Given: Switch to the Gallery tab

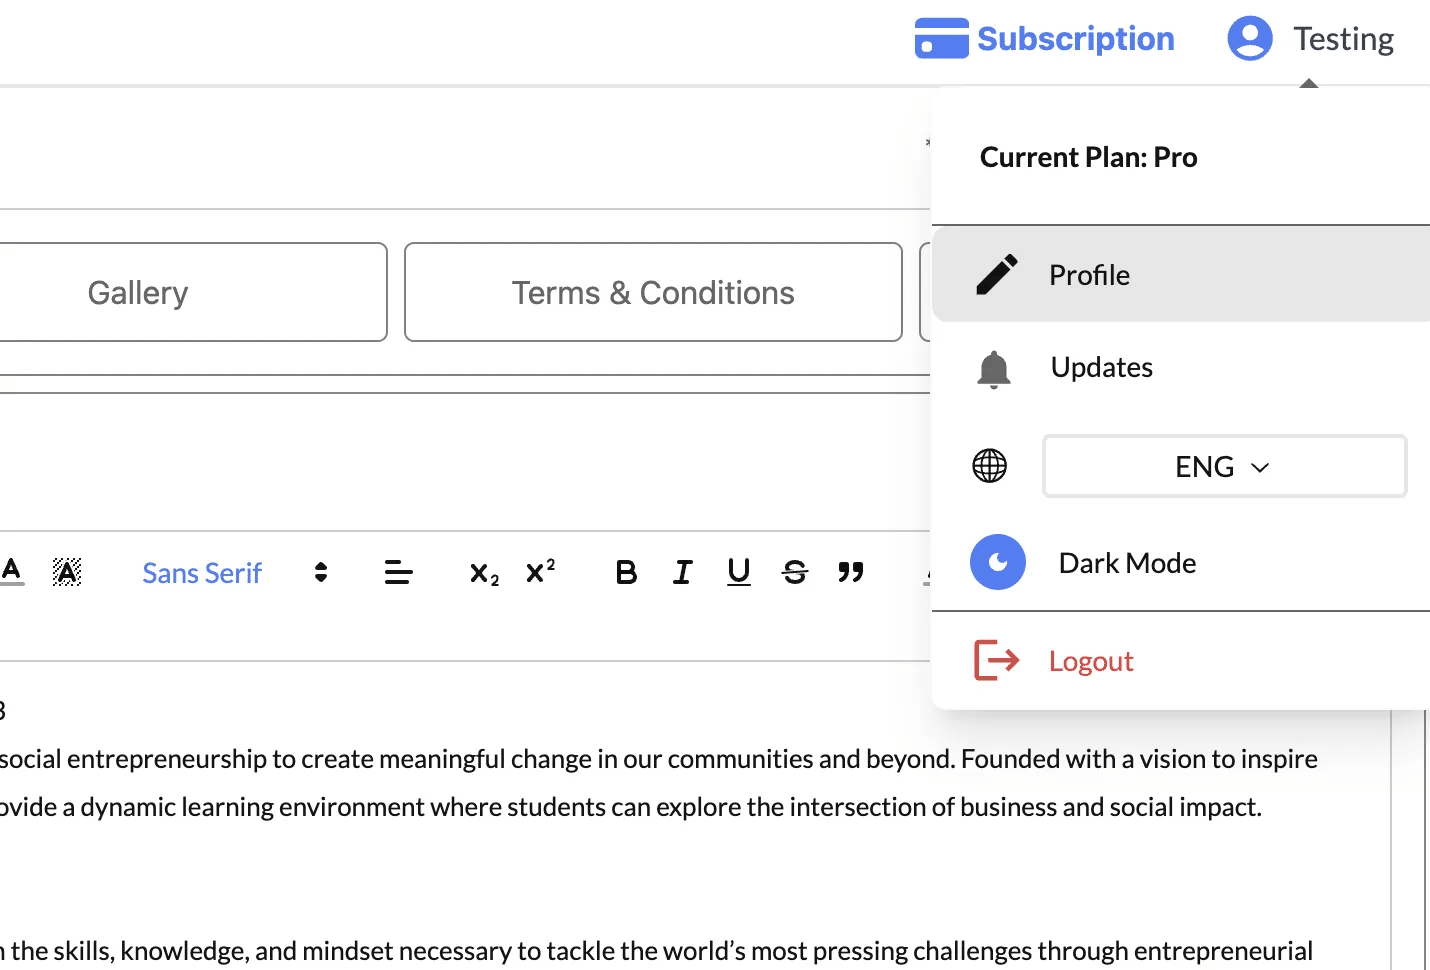Looking at the screenshot, I should 137,292.
